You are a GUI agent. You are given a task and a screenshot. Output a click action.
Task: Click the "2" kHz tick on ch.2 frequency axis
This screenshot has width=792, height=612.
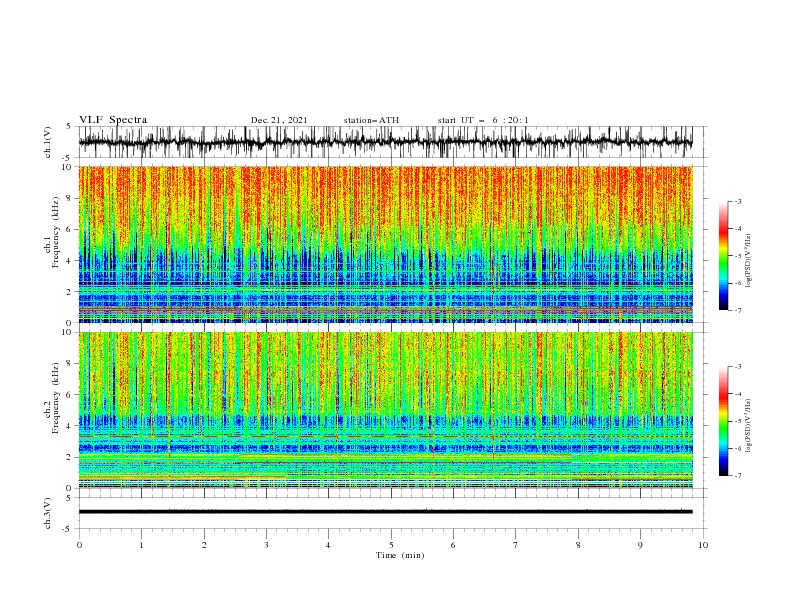[71, 457]
